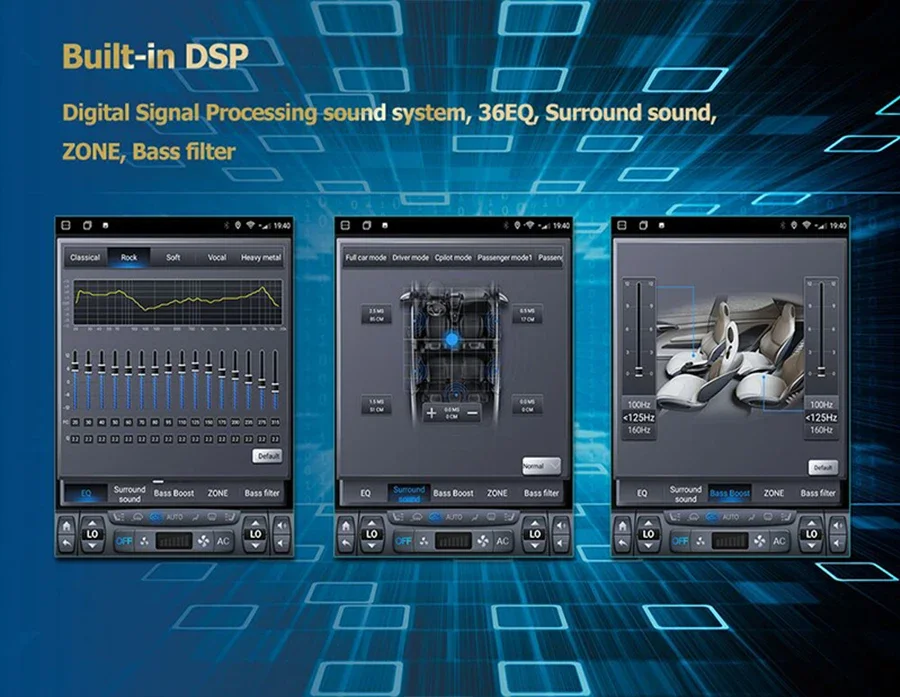This screenshot has height=697, width=900.
Task: Tap the minus icon under the car diagram
Action: (x=472, y=413)
